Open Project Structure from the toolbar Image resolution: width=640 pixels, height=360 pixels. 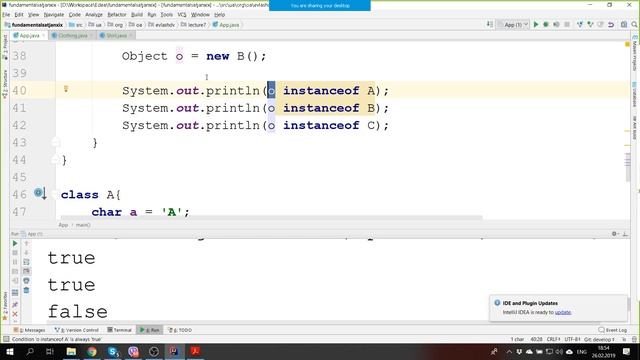click(624, 24)
